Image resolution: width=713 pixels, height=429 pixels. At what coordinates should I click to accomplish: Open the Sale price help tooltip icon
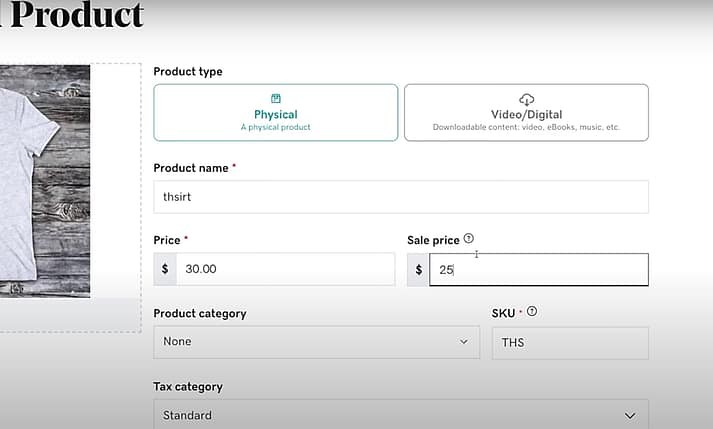point(469,239)
